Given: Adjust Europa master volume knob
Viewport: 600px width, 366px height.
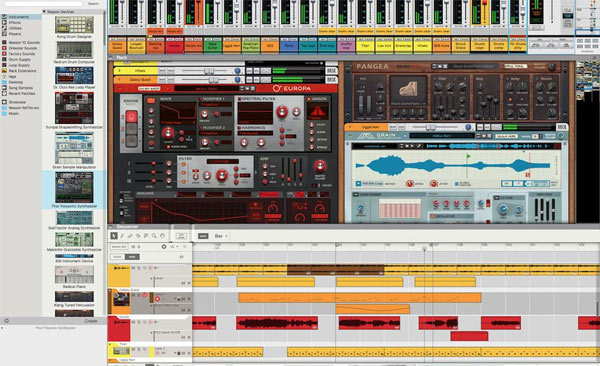Looking at the screenshot, I should [x=320, y=166].
